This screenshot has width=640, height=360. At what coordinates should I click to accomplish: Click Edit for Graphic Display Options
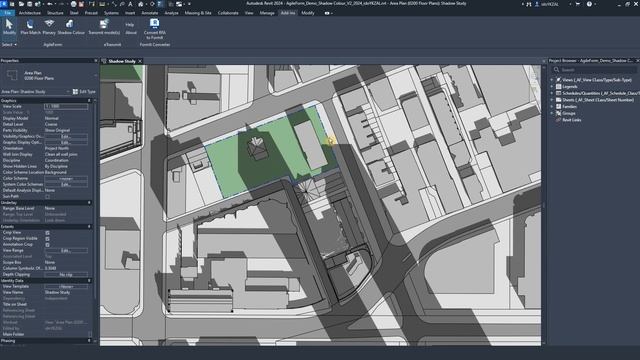pos(66,142)
